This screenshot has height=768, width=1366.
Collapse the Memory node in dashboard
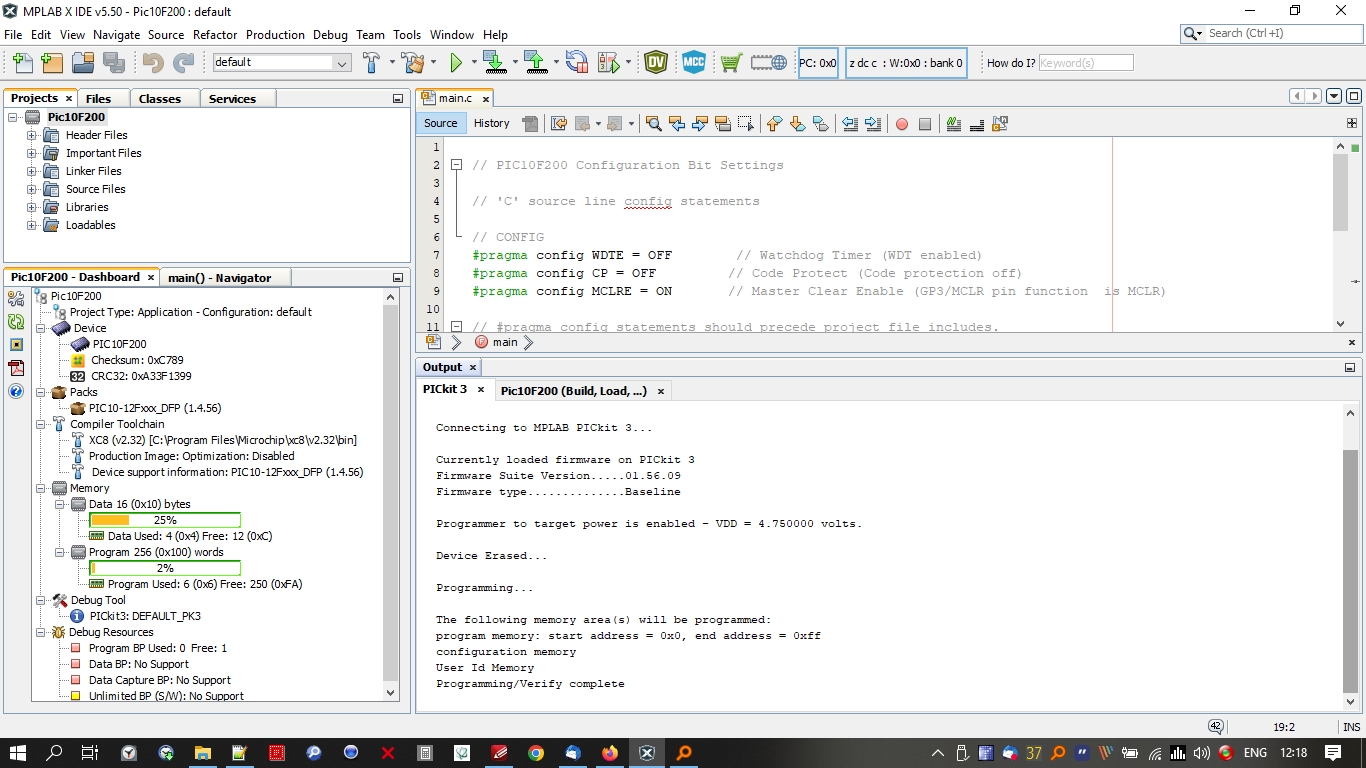pos(41,488)
